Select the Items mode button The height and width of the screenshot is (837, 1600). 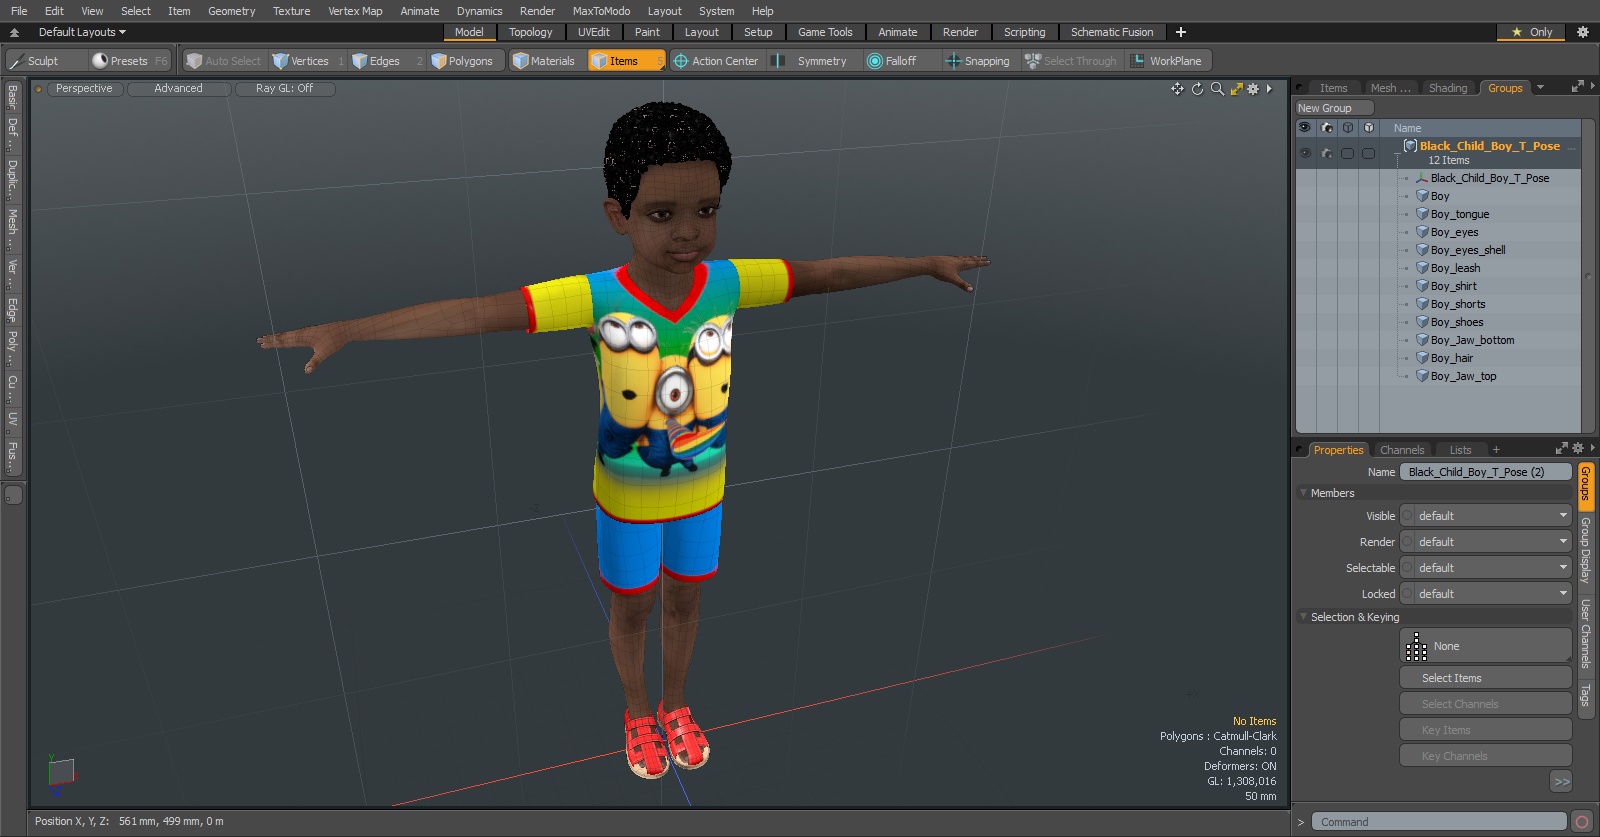626,61
